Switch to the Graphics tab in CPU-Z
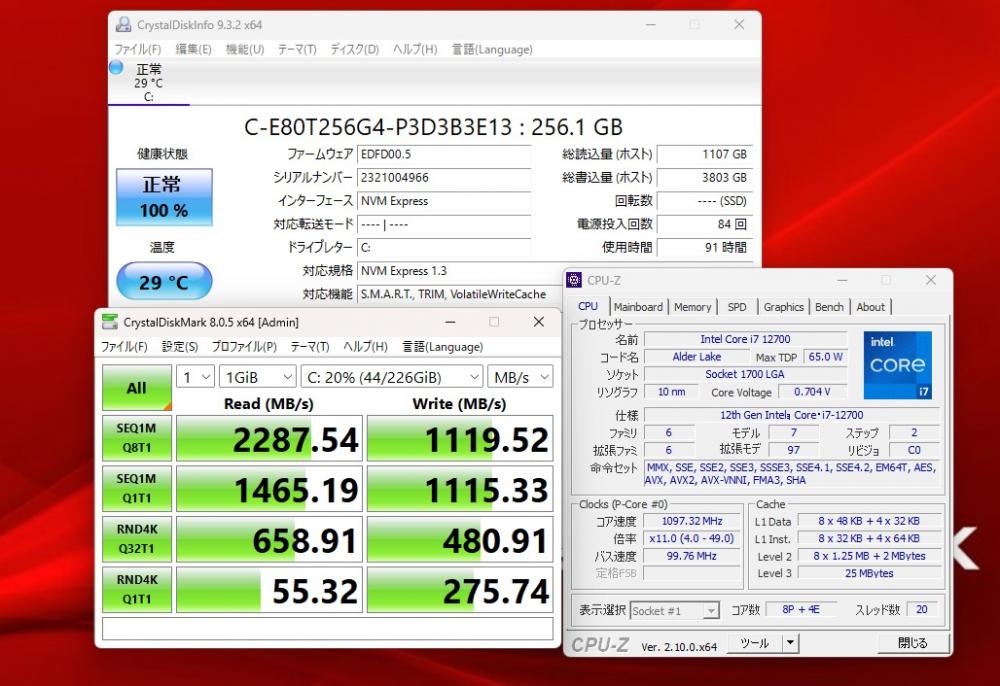This screenshot has height=686, width=1000. tap(783, 307)
